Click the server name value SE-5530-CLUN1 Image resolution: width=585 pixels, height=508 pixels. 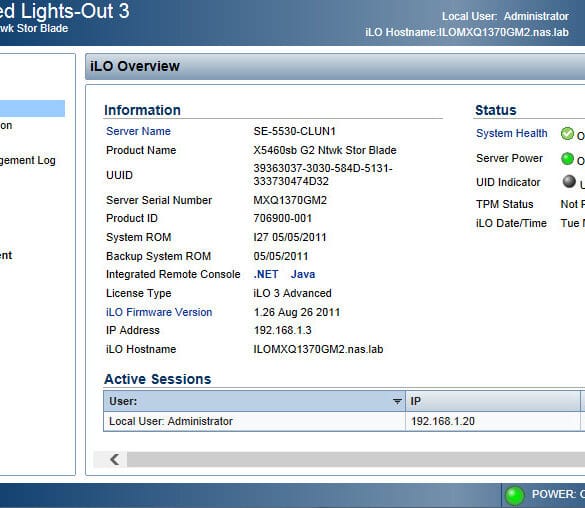coord(294,131)
